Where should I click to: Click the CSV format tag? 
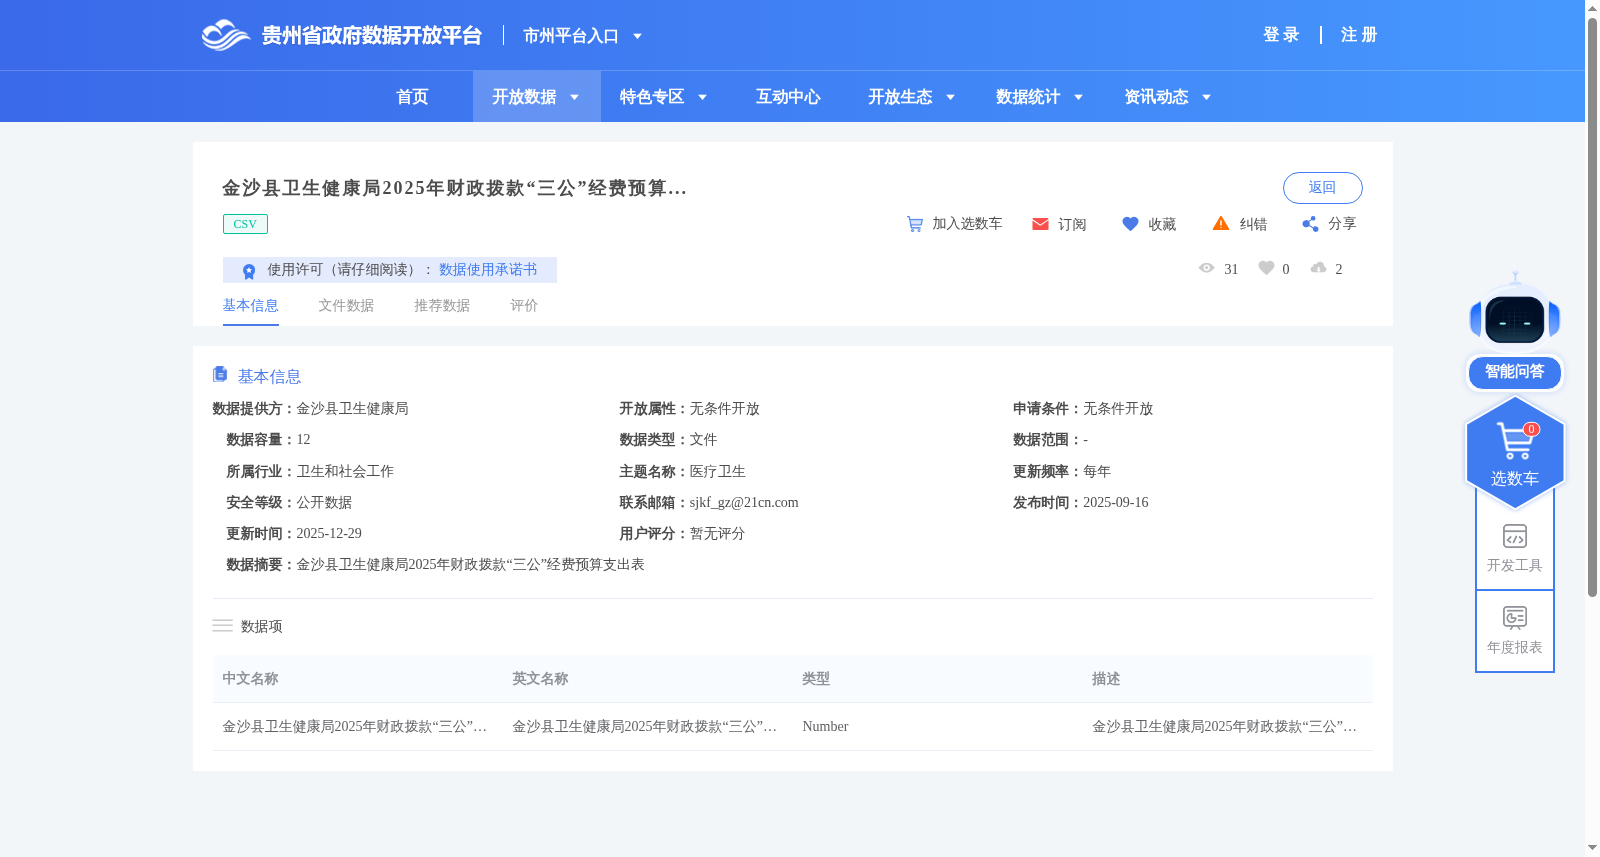(245, 224)
